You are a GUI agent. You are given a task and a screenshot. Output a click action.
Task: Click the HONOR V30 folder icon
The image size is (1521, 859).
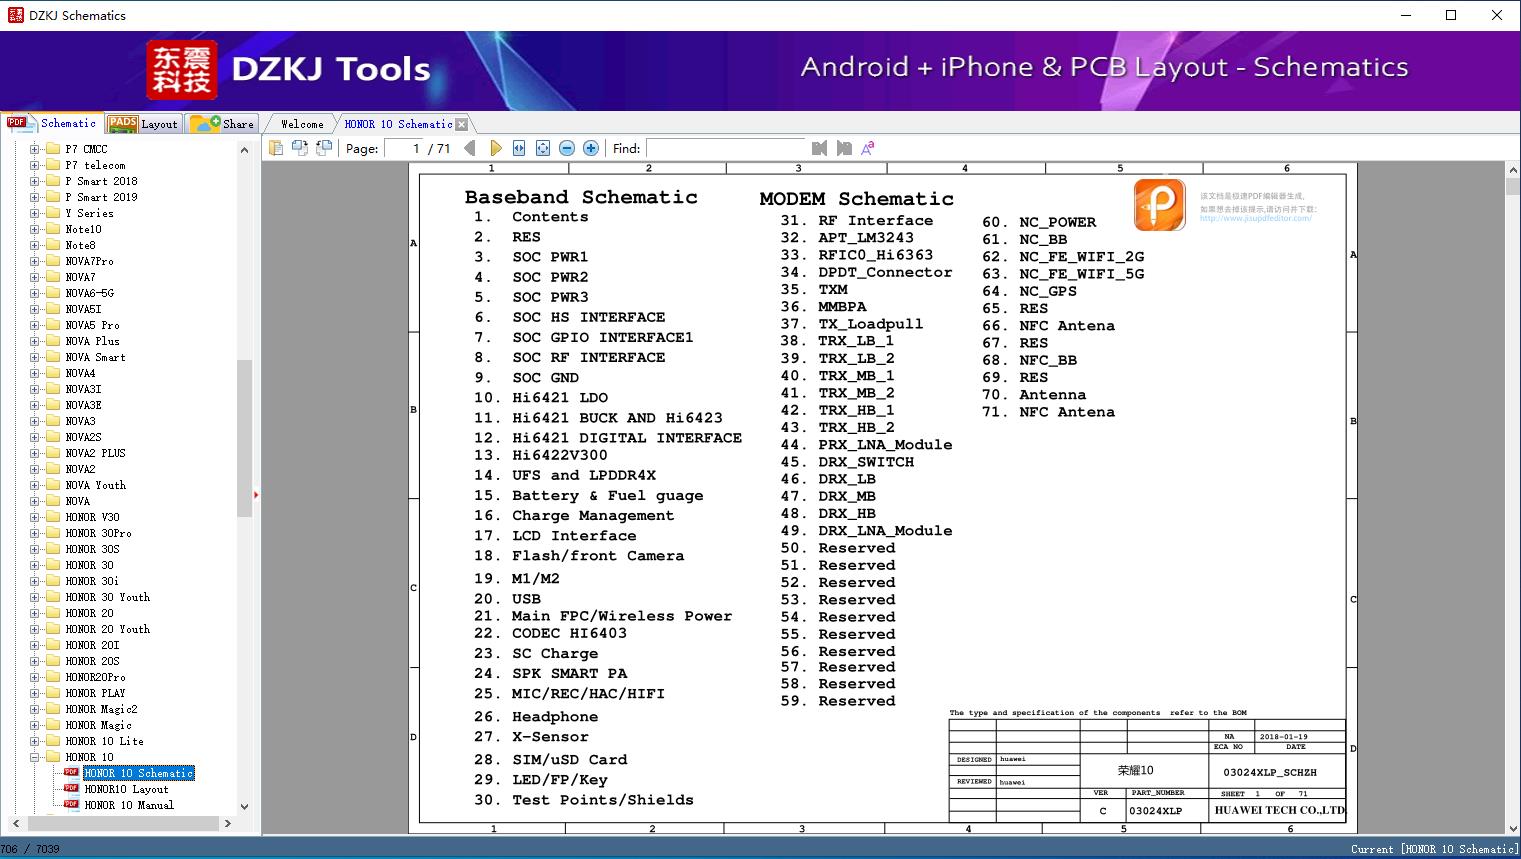click(53, 517)
